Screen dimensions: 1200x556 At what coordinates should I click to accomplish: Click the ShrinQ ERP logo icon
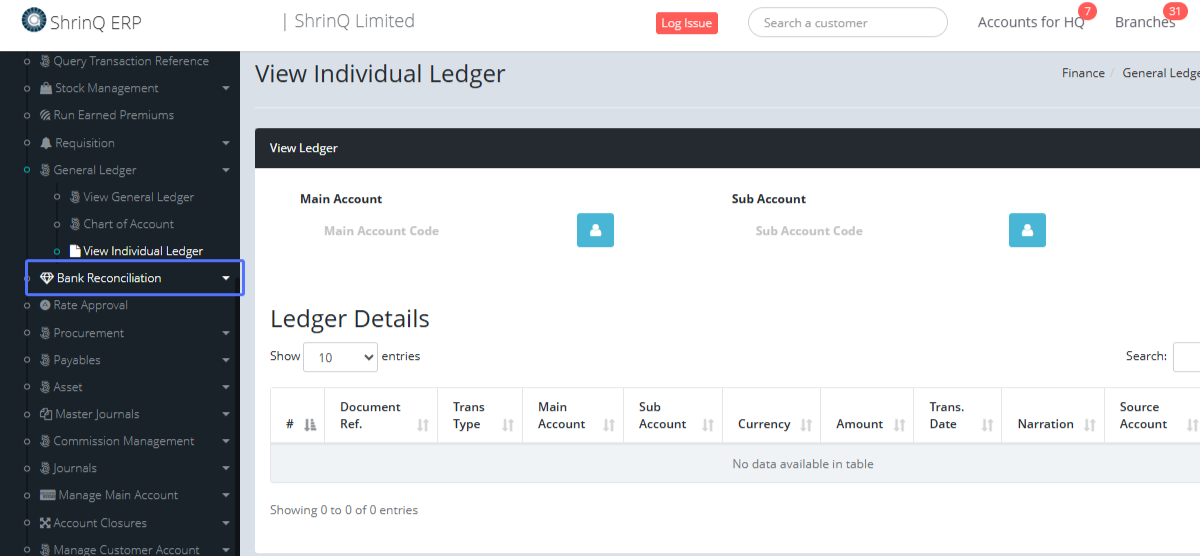click(x=34, y=20)
